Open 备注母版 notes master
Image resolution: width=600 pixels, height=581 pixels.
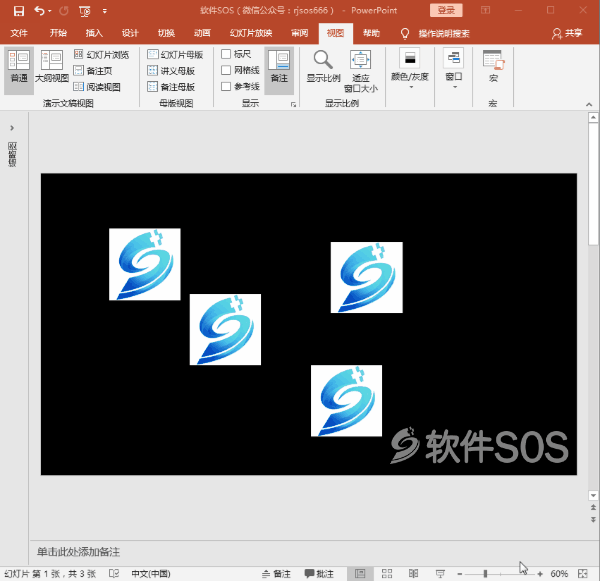point(171,87)
